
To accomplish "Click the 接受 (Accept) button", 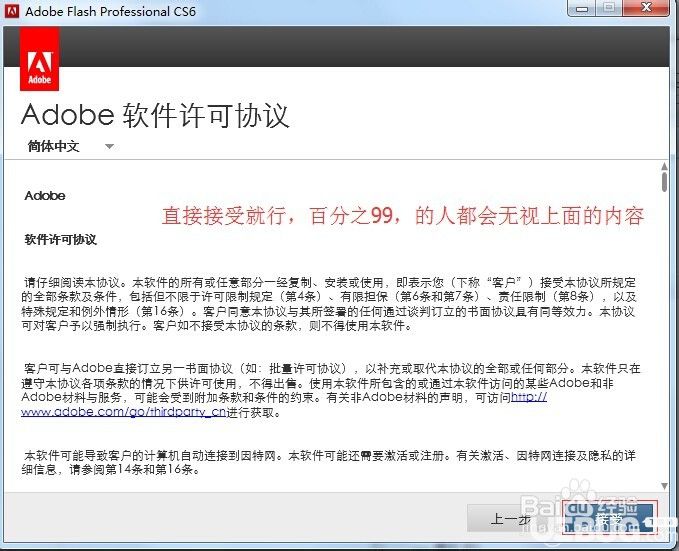I will [x=608, y=517].
